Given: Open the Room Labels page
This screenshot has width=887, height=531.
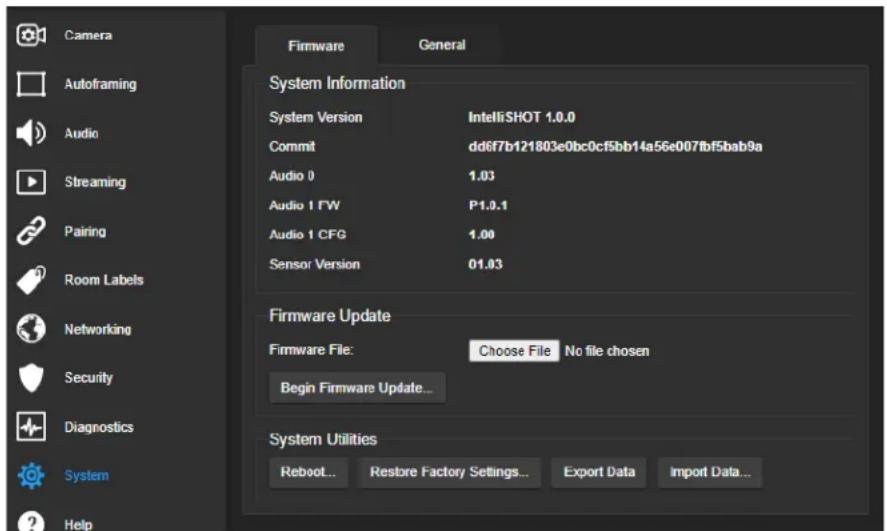Looking at the screenshot, I should (x=104, y=280).
